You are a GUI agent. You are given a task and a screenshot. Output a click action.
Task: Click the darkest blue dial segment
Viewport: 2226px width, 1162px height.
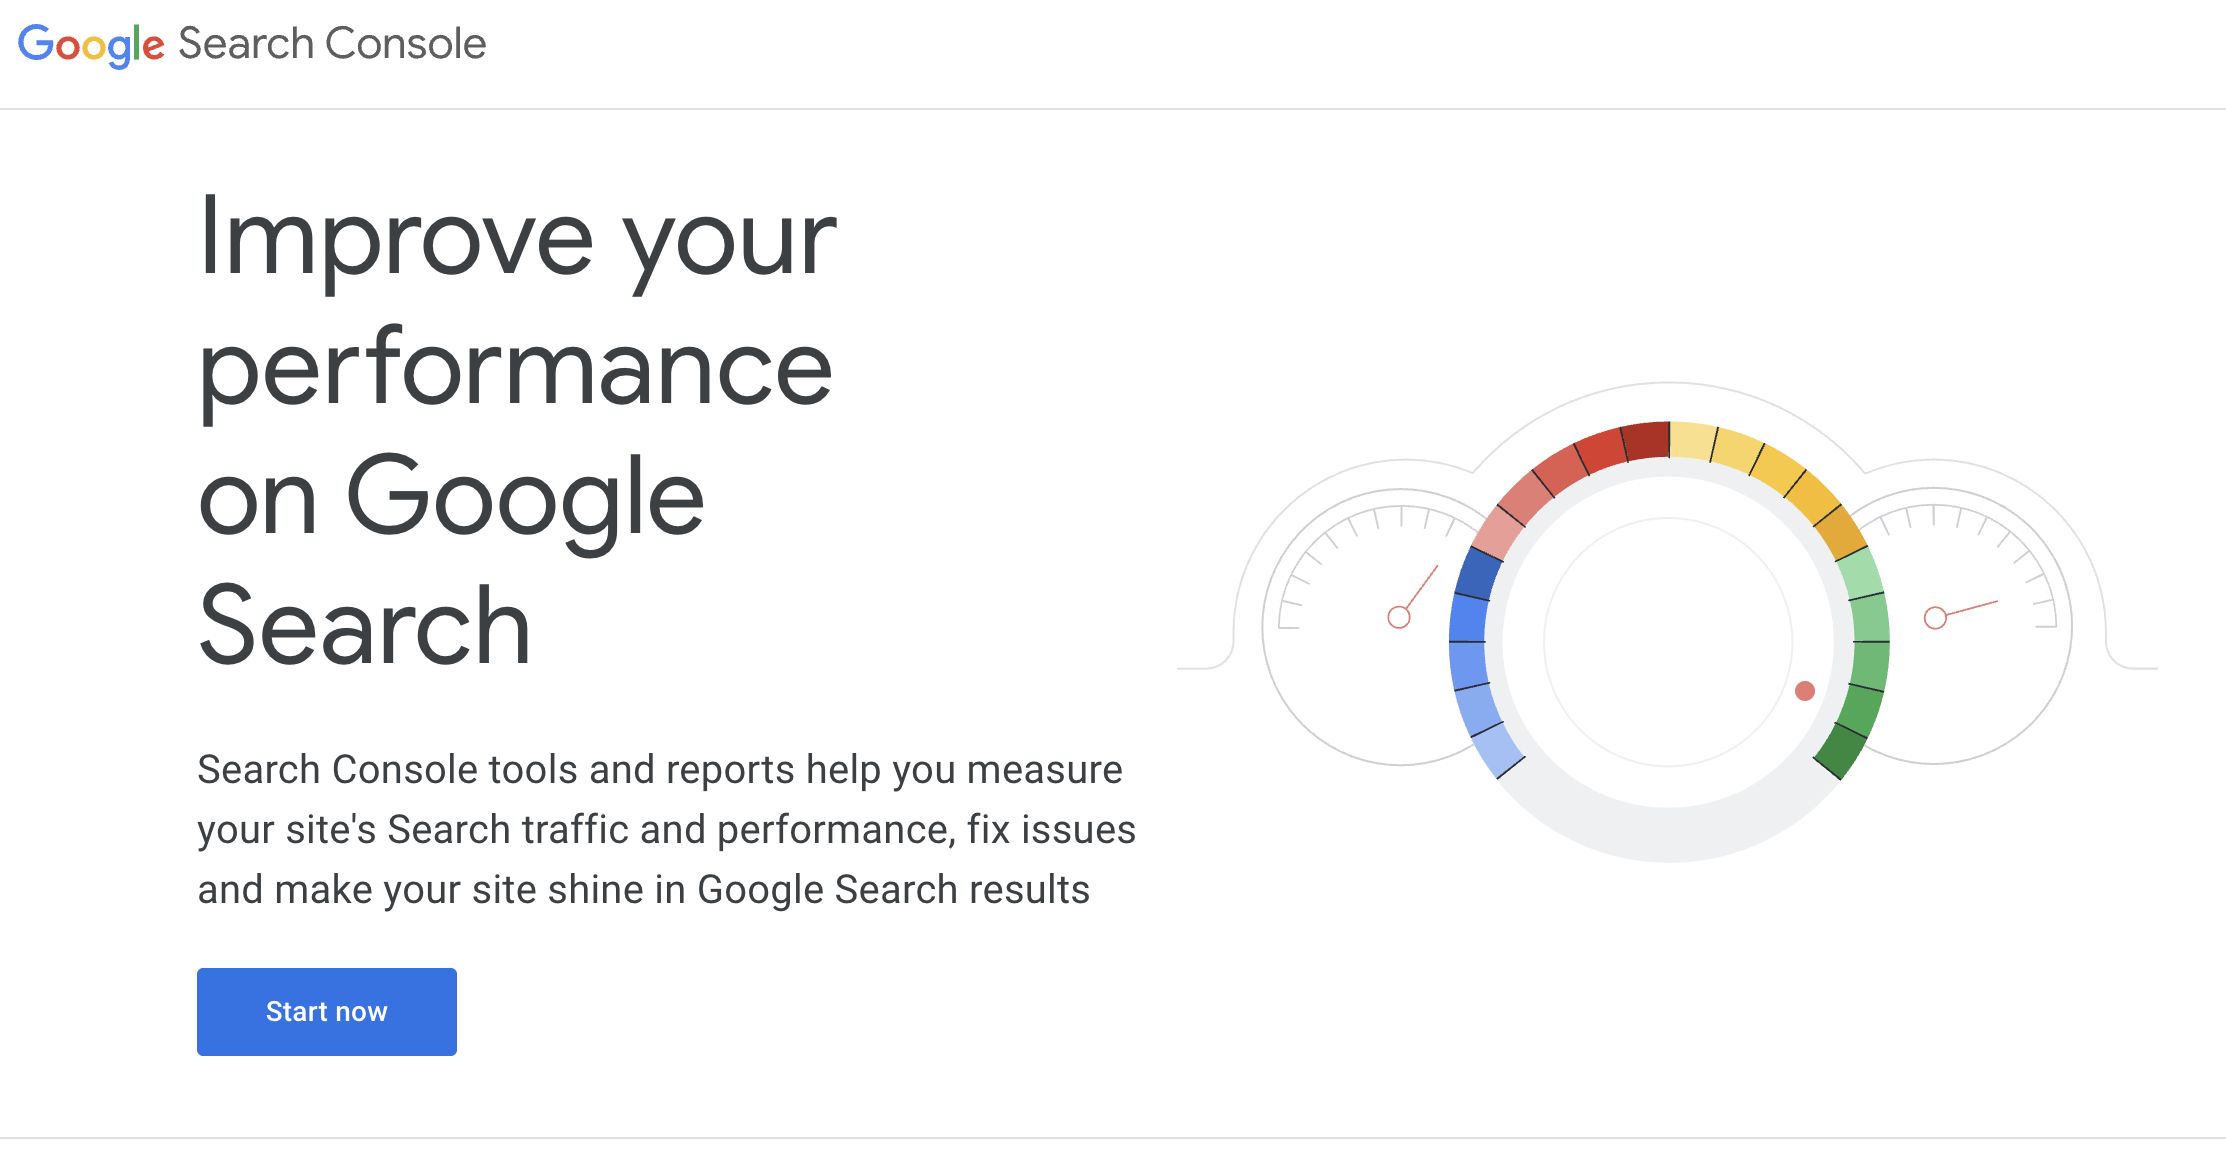1478,573
